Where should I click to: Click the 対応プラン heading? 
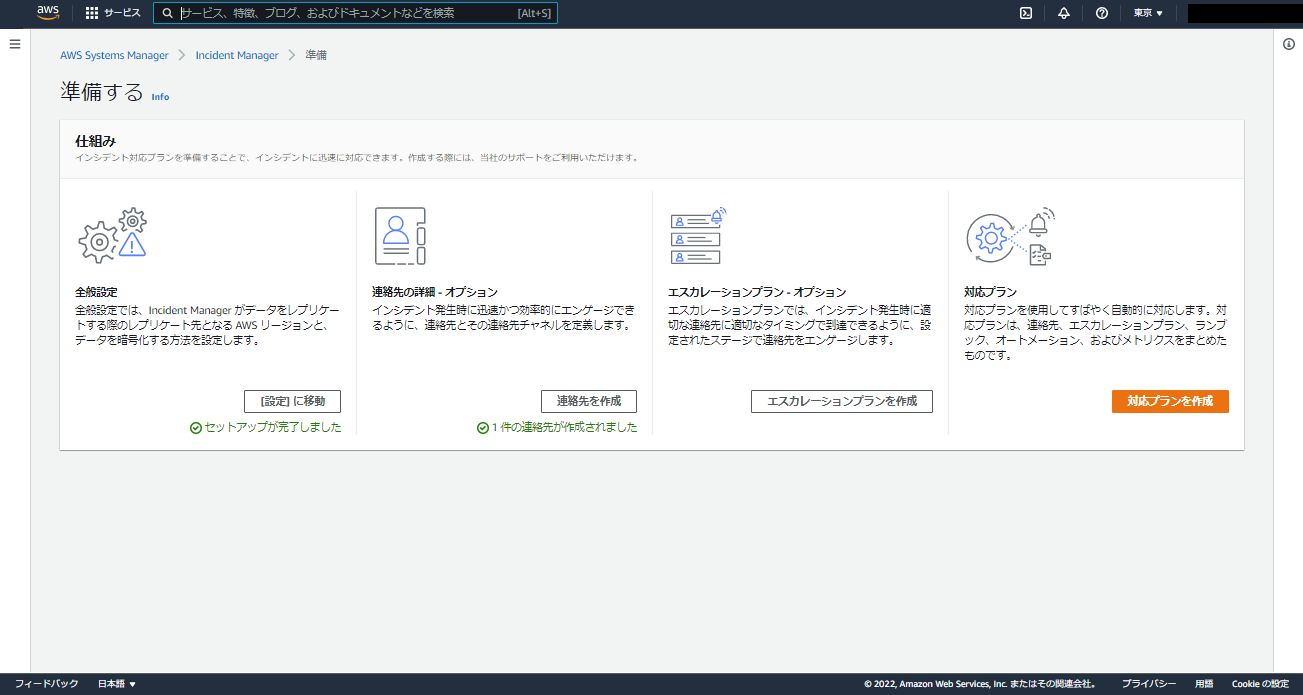coord(990,292)
